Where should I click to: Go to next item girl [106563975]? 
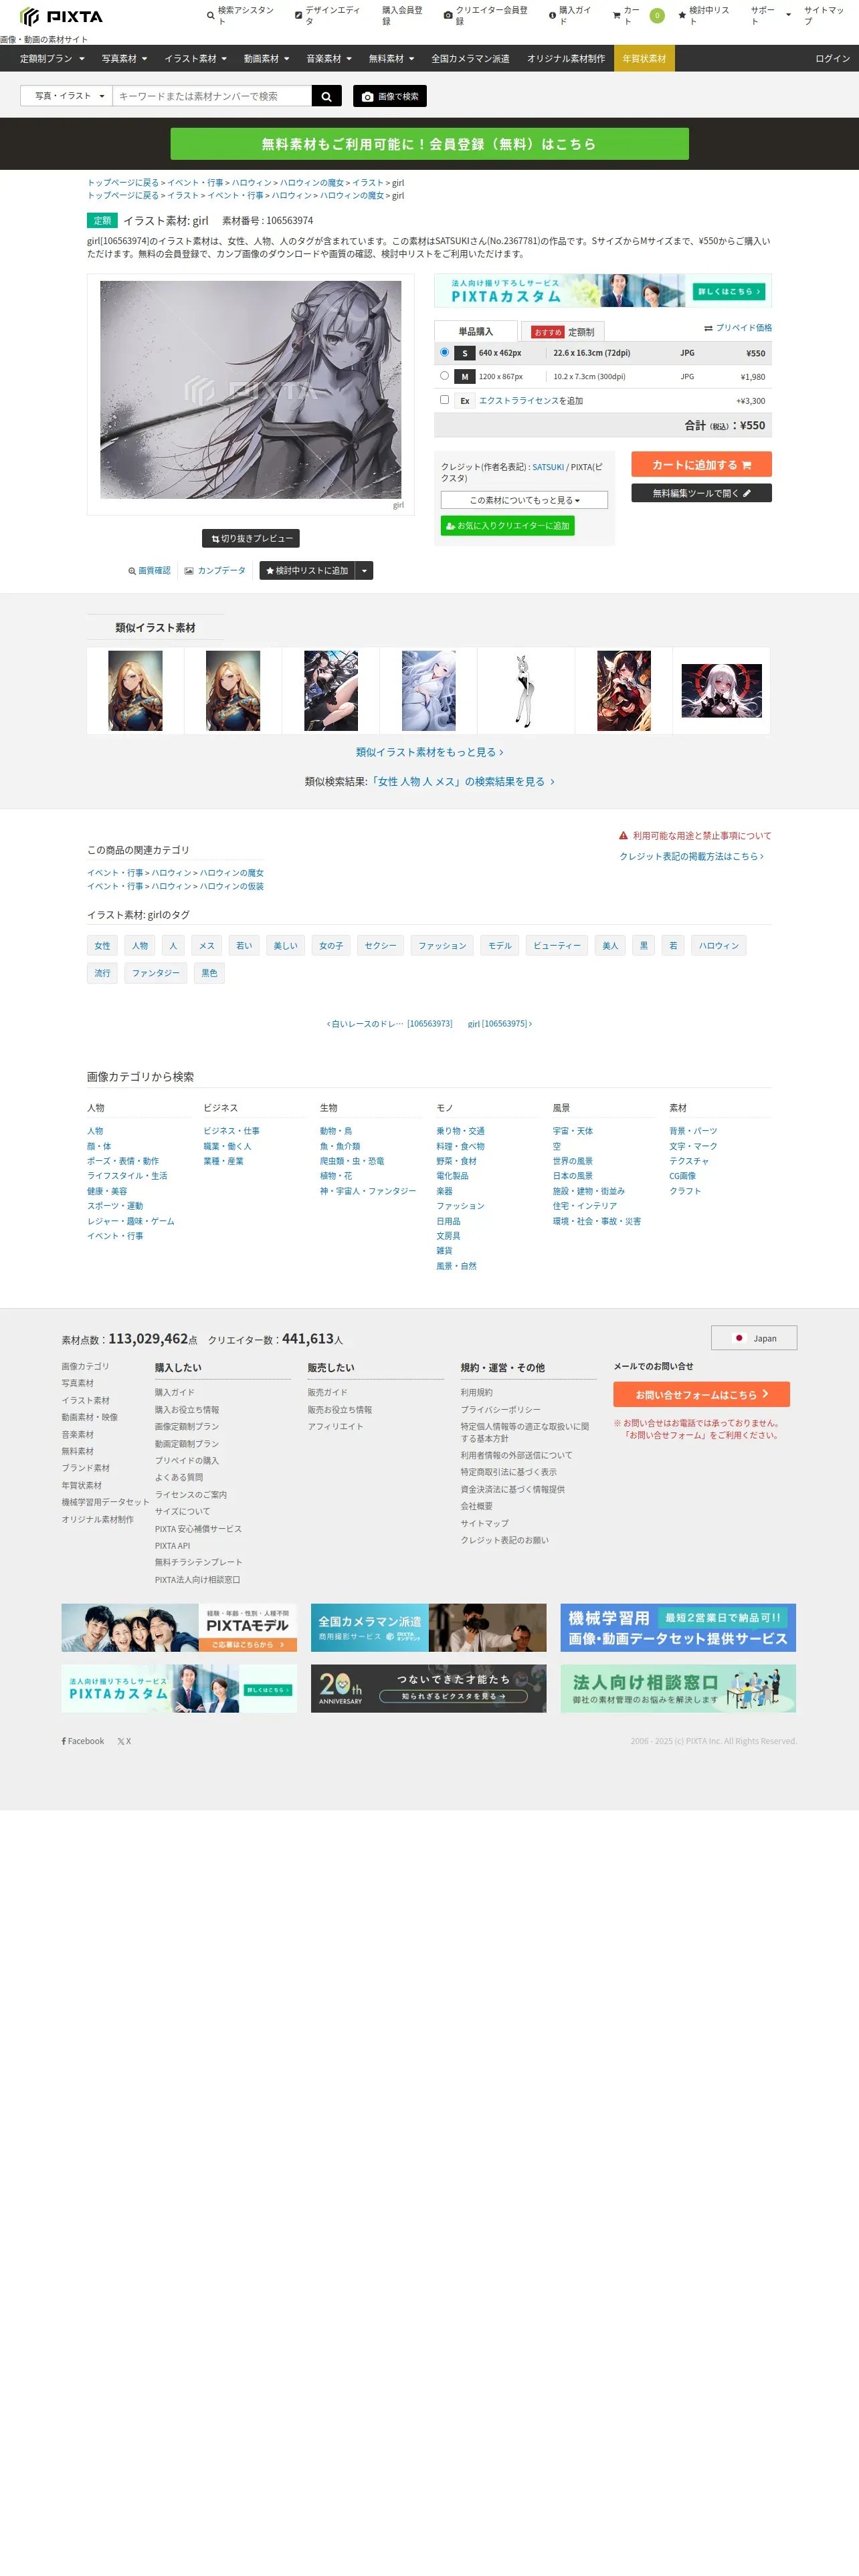(500, 1024)
